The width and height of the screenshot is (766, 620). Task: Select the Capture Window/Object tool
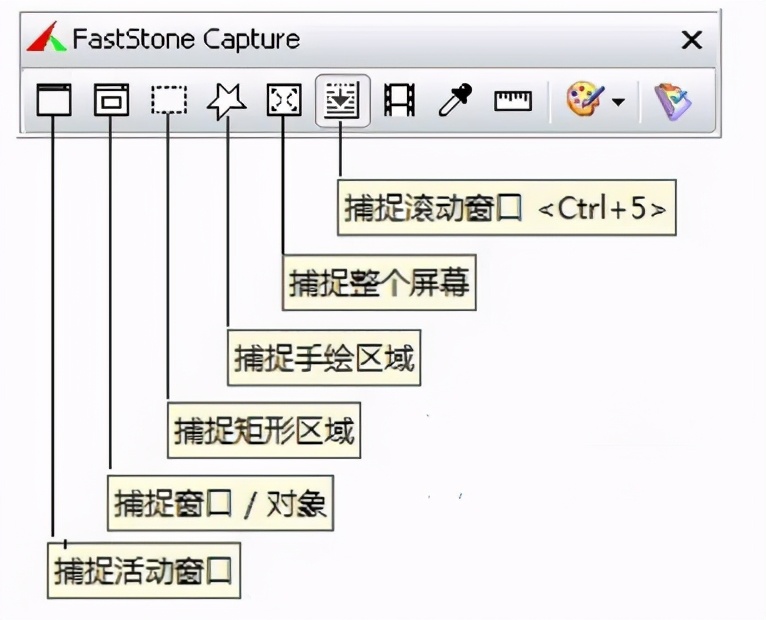click(x=111, y=100)
